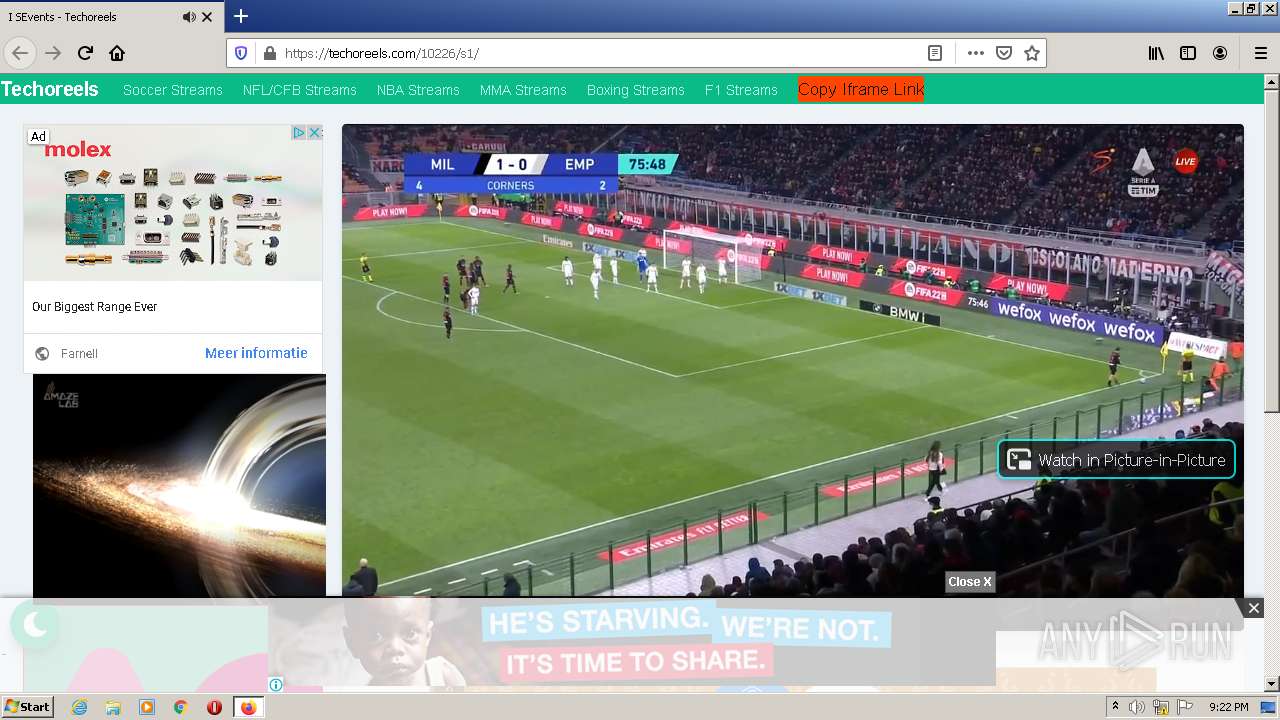Image resolution: width=1280 pixels, height=720 pixels.
Task: Click the address bar URL field
Action: pos(600,53)
